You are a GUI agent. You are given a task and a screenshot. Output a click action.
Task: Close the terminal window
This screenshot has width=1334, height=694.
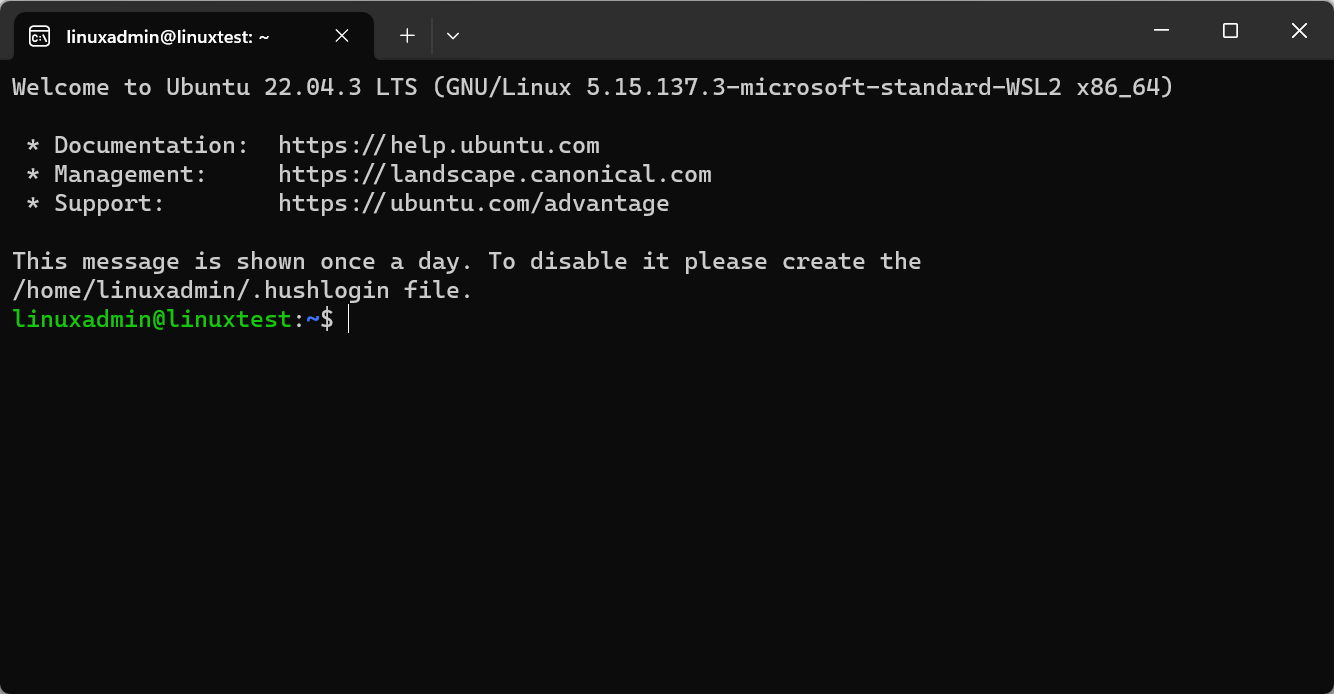(1299, 31)
